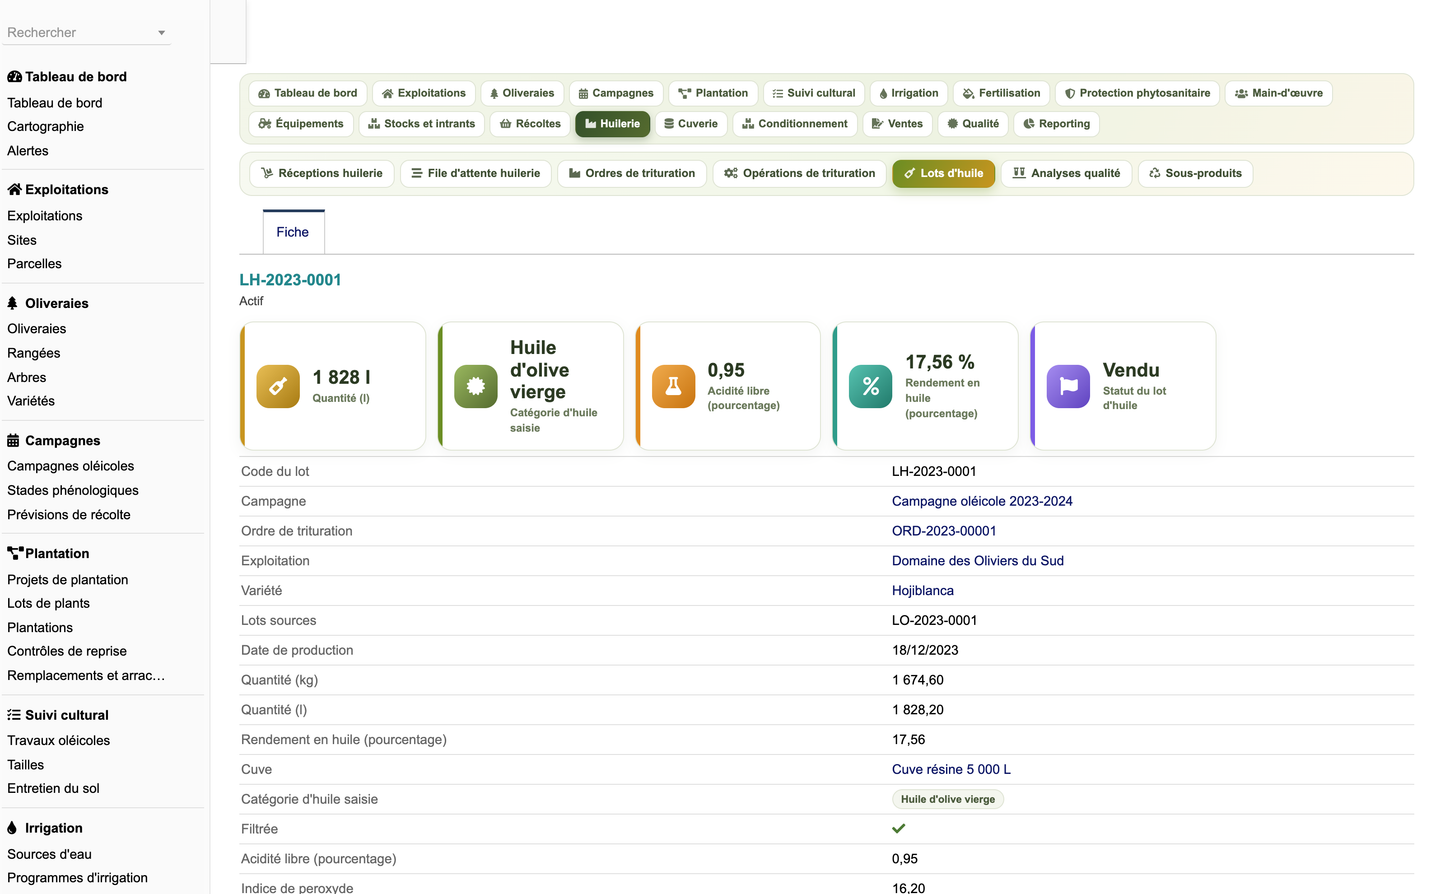The image size is (1445, 894).
Task: Click the flag icon on Vendu status card
Action: 1069,386
